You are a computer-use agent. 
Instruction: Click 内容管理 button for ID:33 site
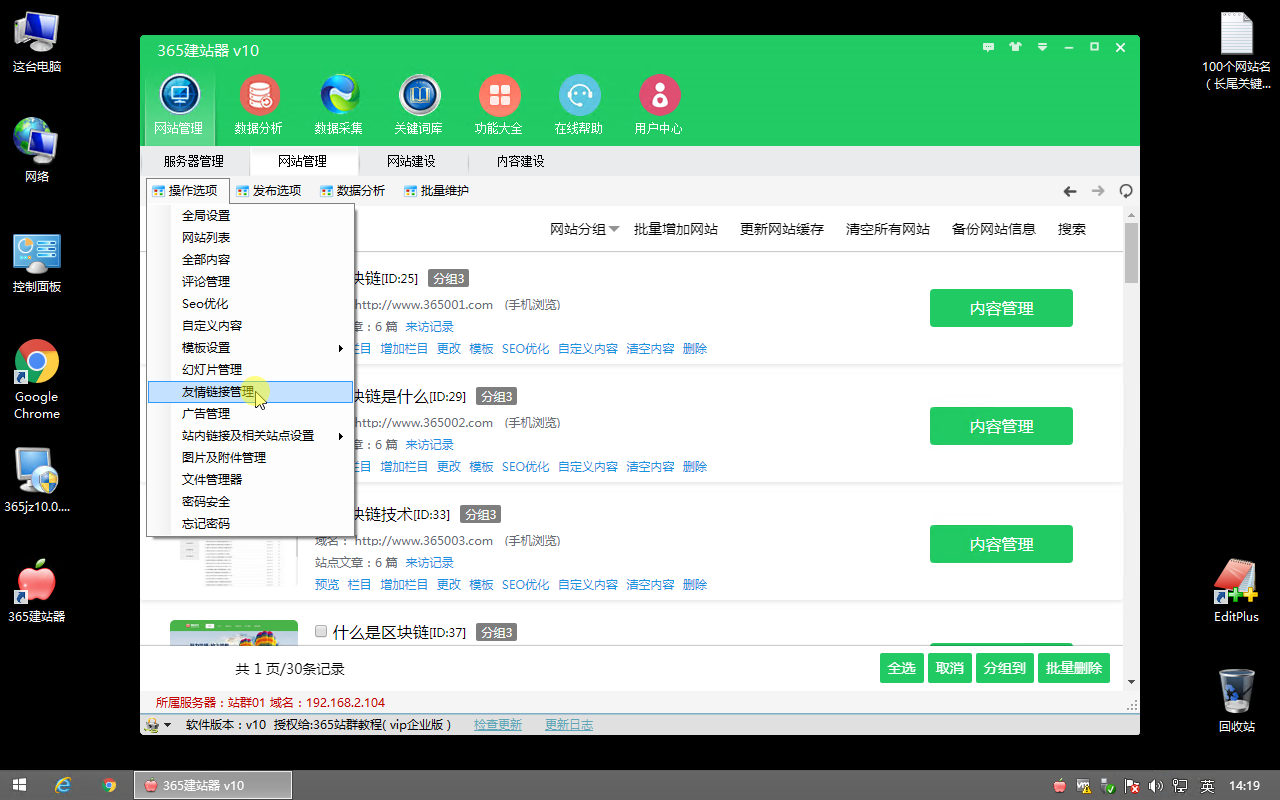(1001, 544)
